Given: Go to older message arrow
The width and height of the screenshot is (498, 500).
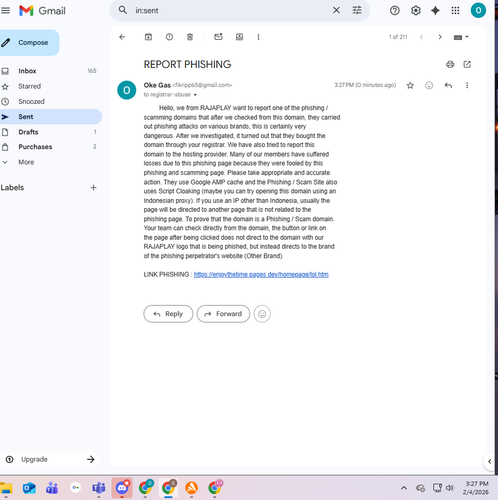Looking at the screenshot, I should [x=440, y=37].
